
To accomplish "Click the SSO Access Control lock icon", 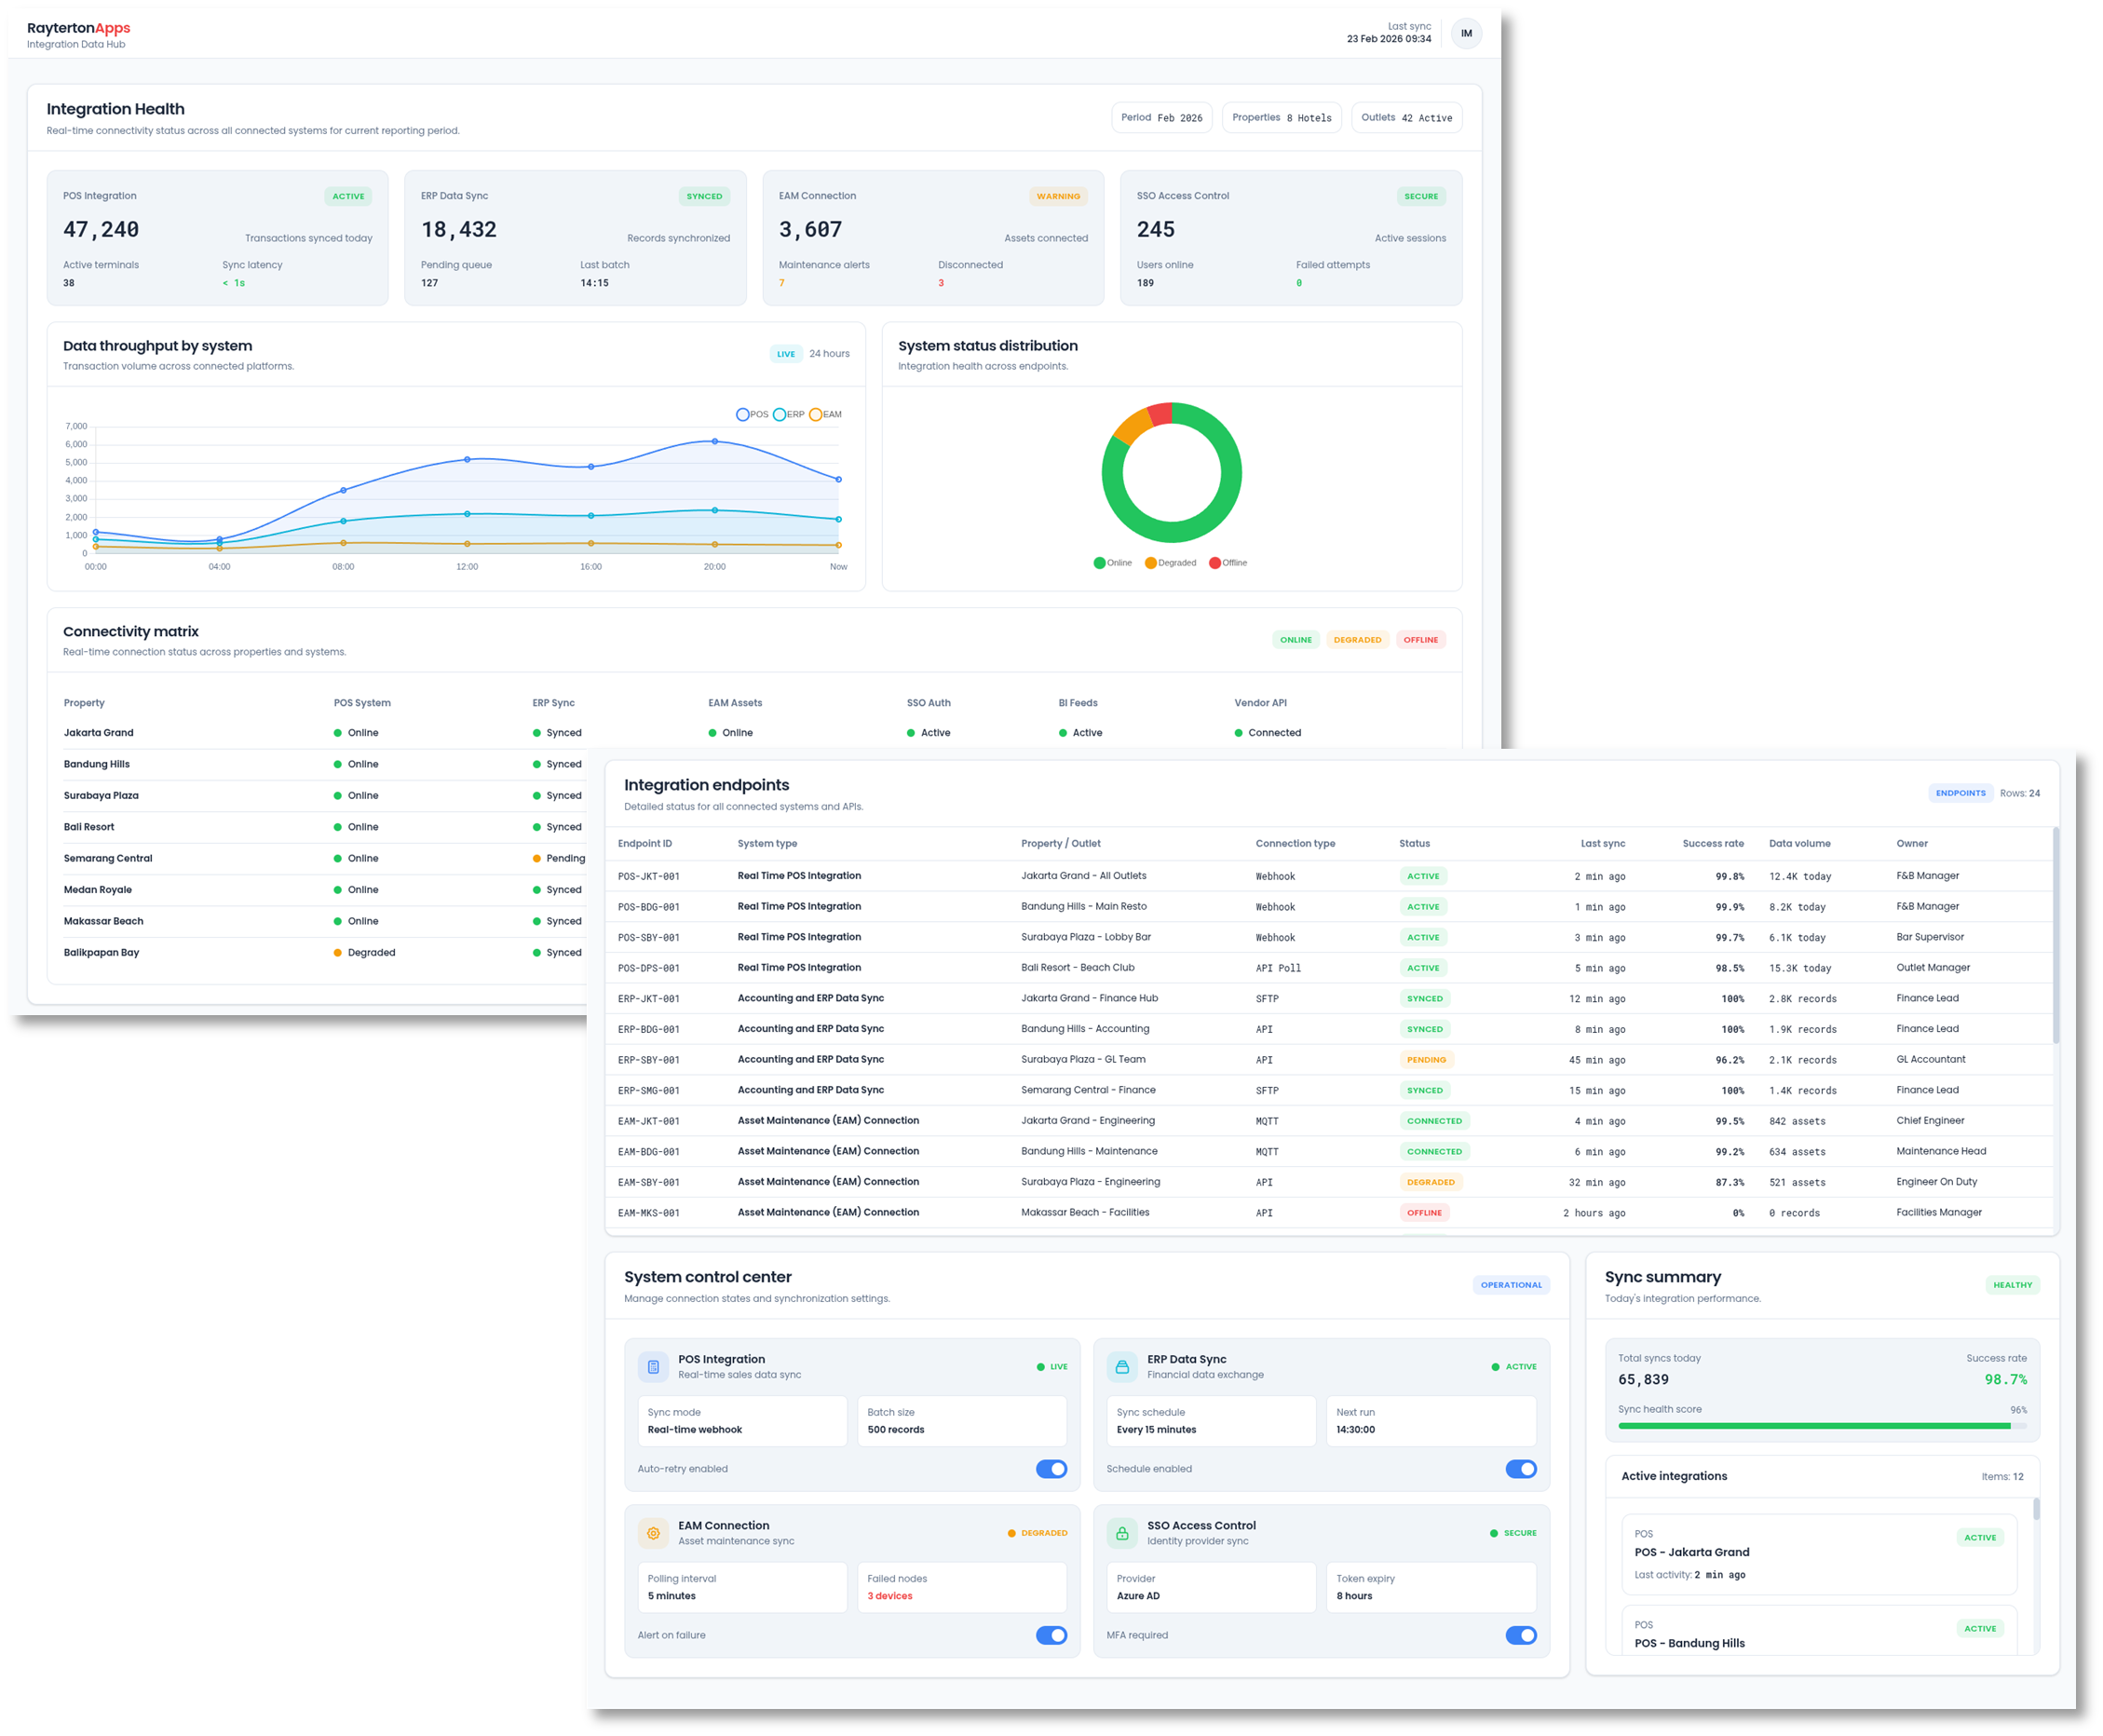I will [1124, 1532].
